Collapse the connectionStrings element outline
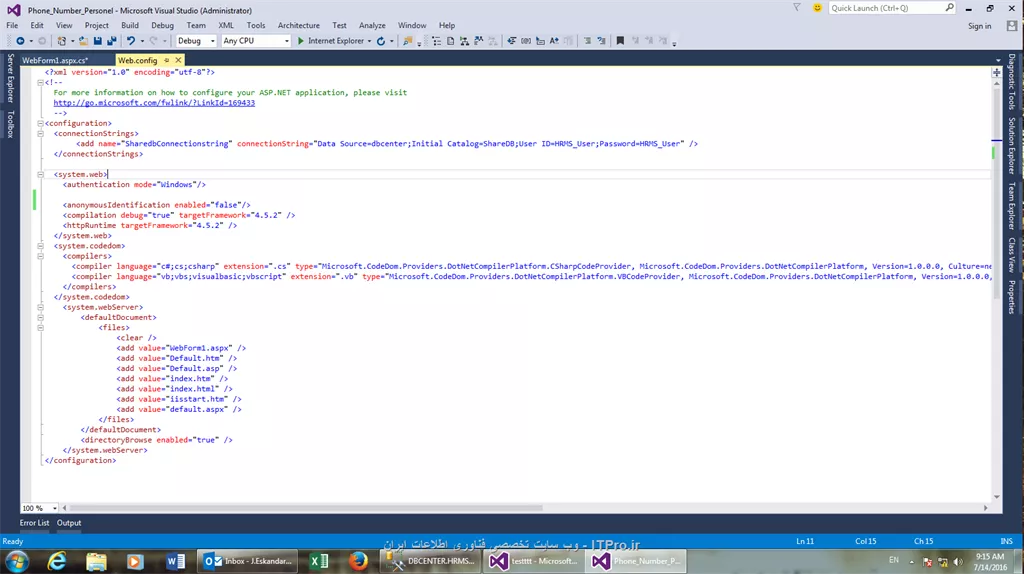The width and height of the screenshot is (1024, 574). (x=40, y=133)
